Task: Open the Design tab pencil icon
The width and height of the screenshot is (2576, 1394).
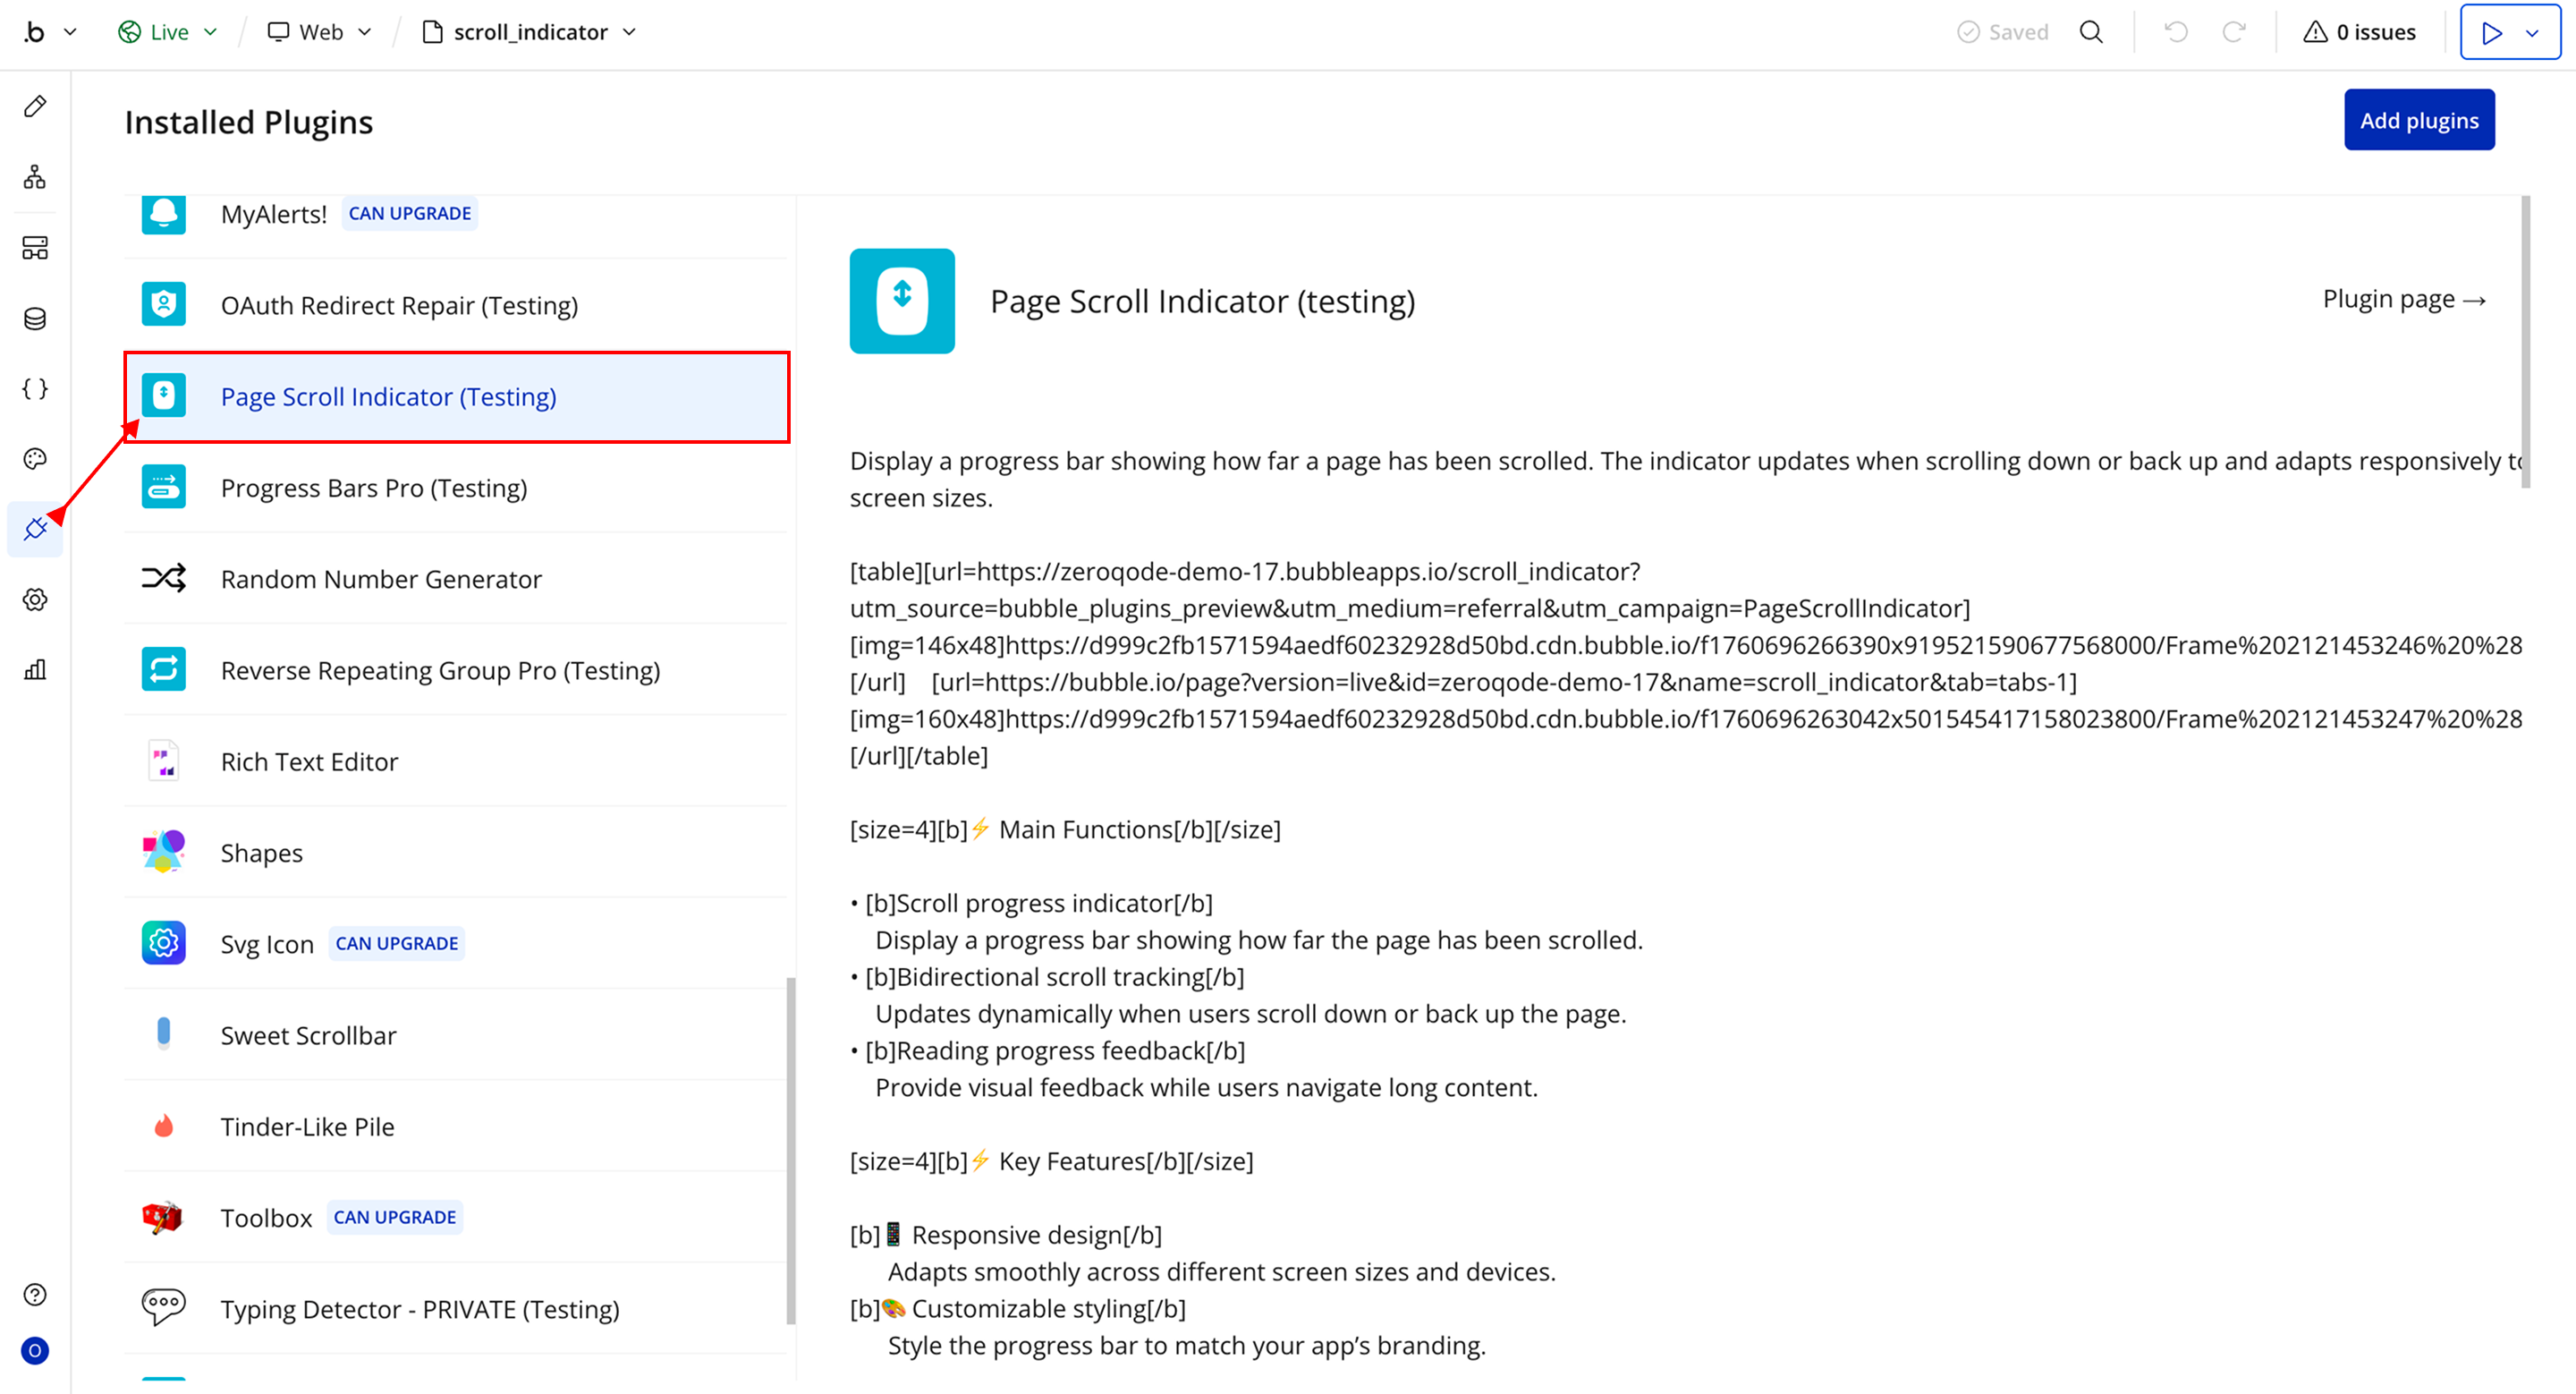Action: [x=35, y=106]
